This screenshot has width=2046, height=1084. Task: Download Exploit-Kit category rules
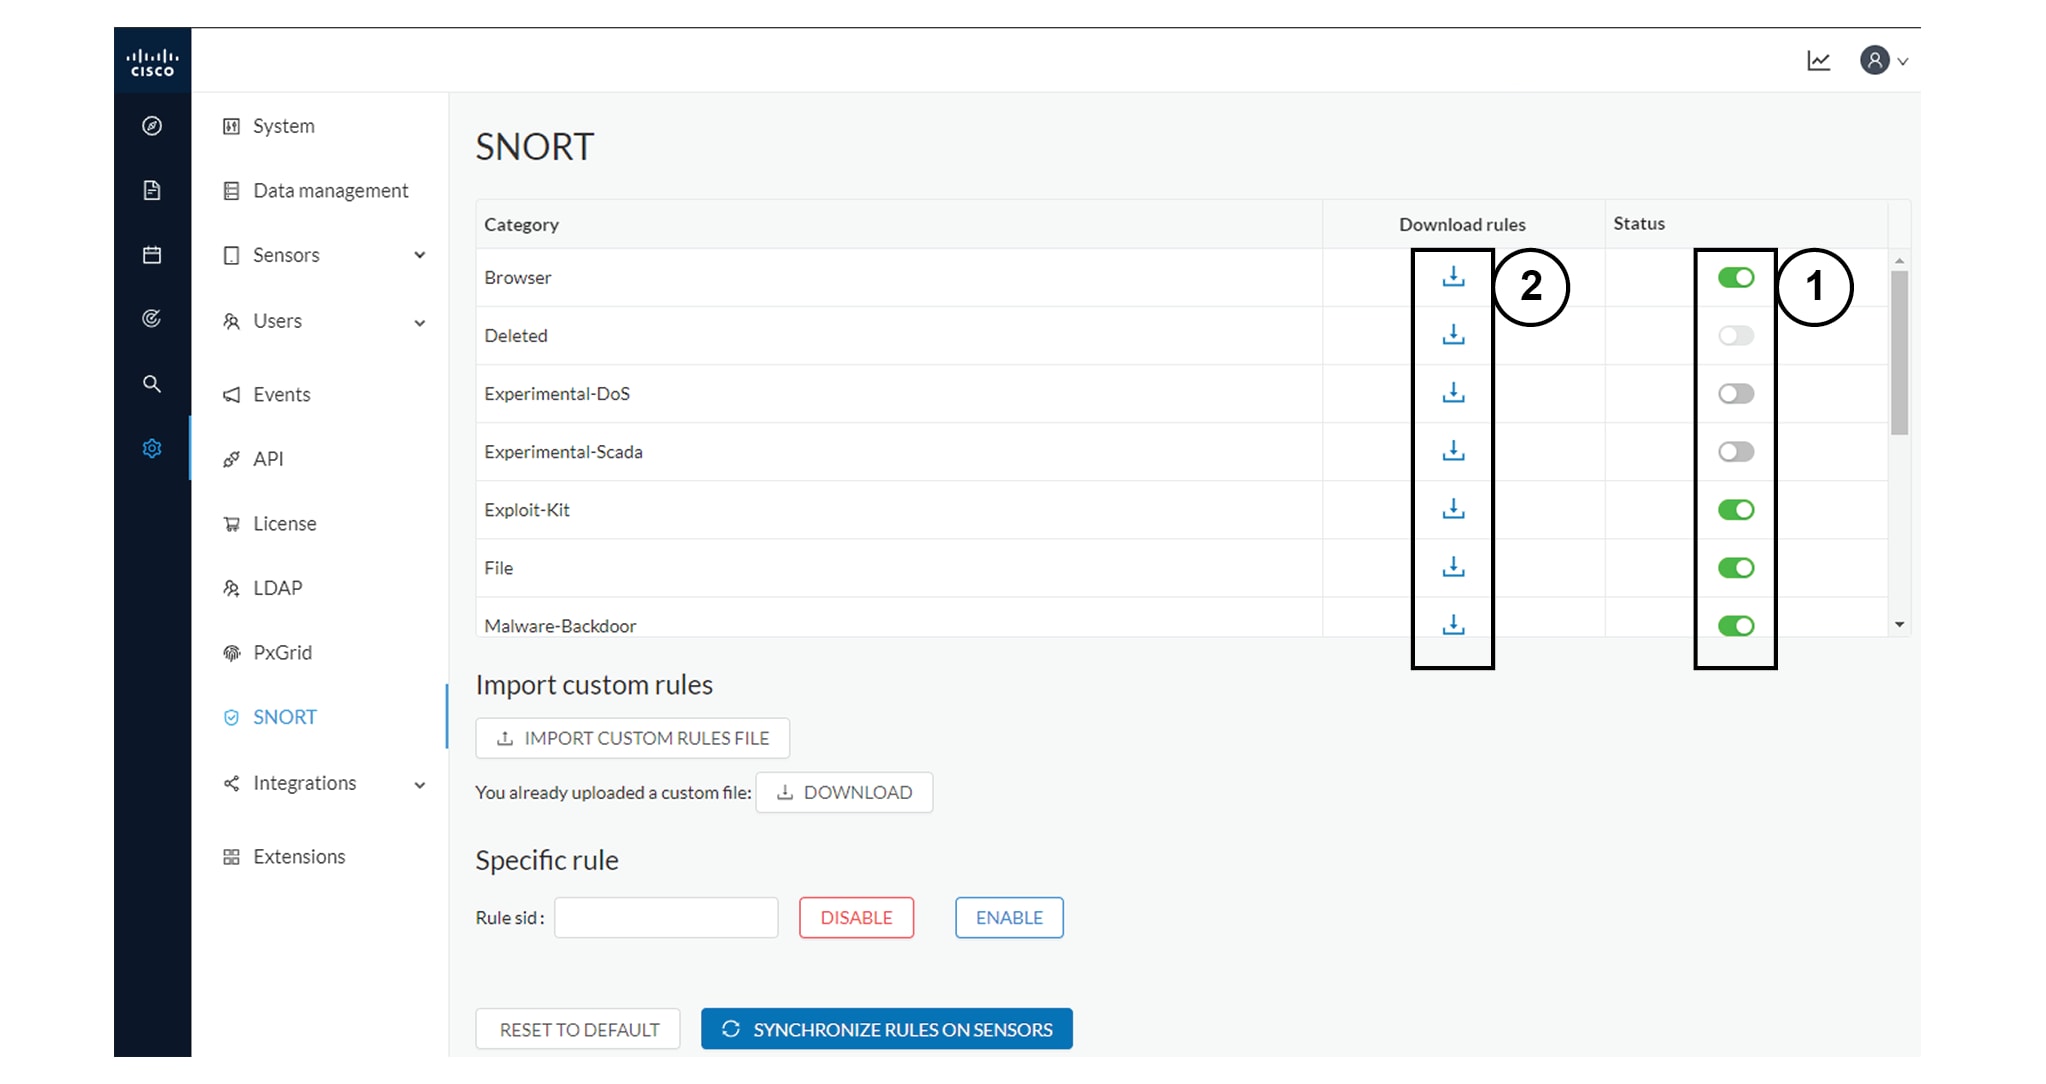(1453, 509)
